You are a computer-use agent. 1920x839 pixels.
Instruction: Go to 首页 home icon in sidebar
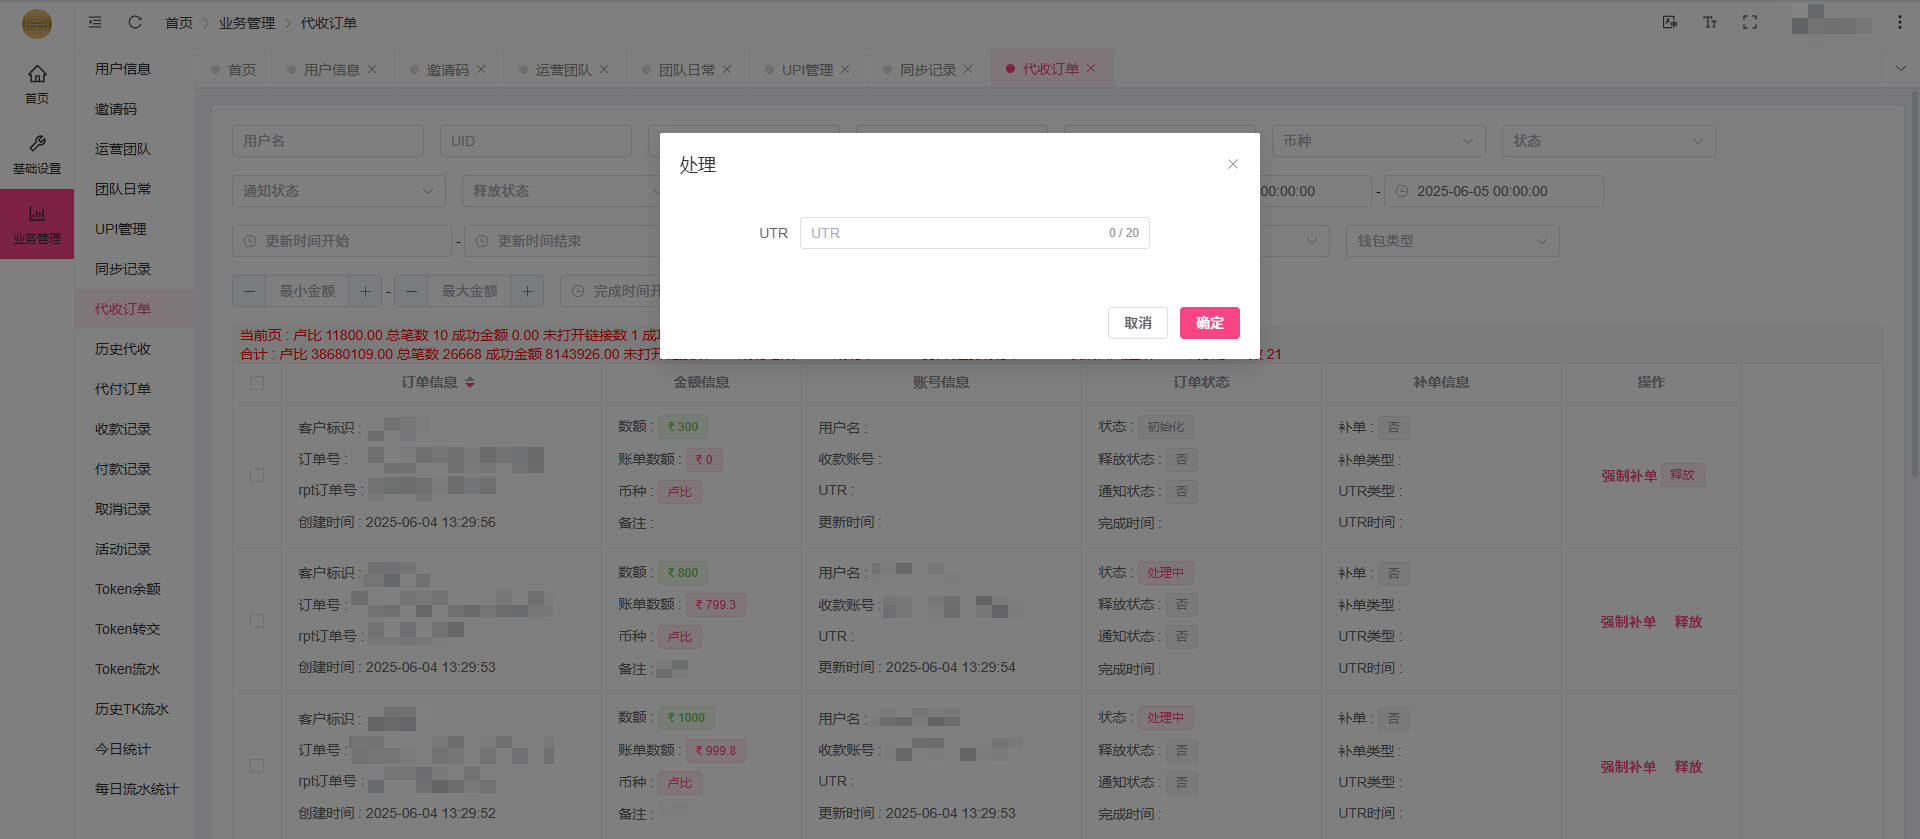pyautogui.click(x=37, y=83)
